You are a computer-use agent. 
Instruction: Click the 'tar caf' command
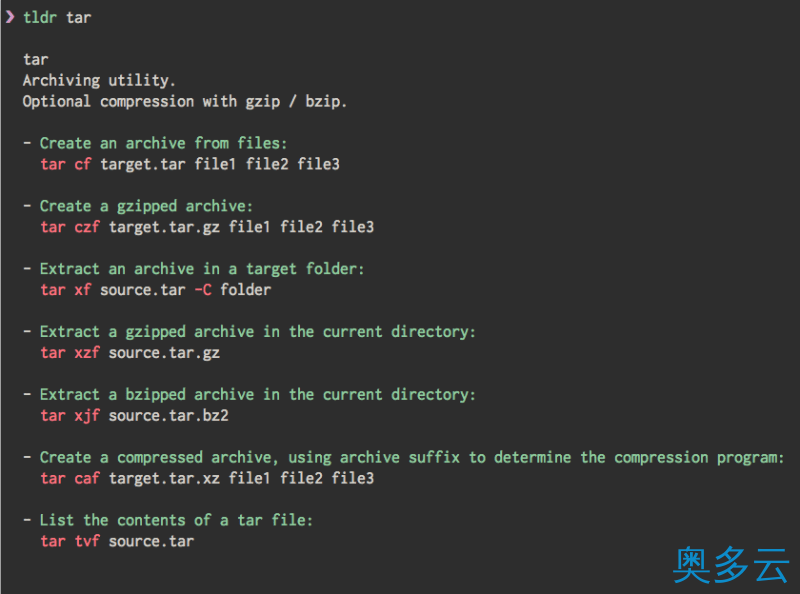(x=70, y=478)
